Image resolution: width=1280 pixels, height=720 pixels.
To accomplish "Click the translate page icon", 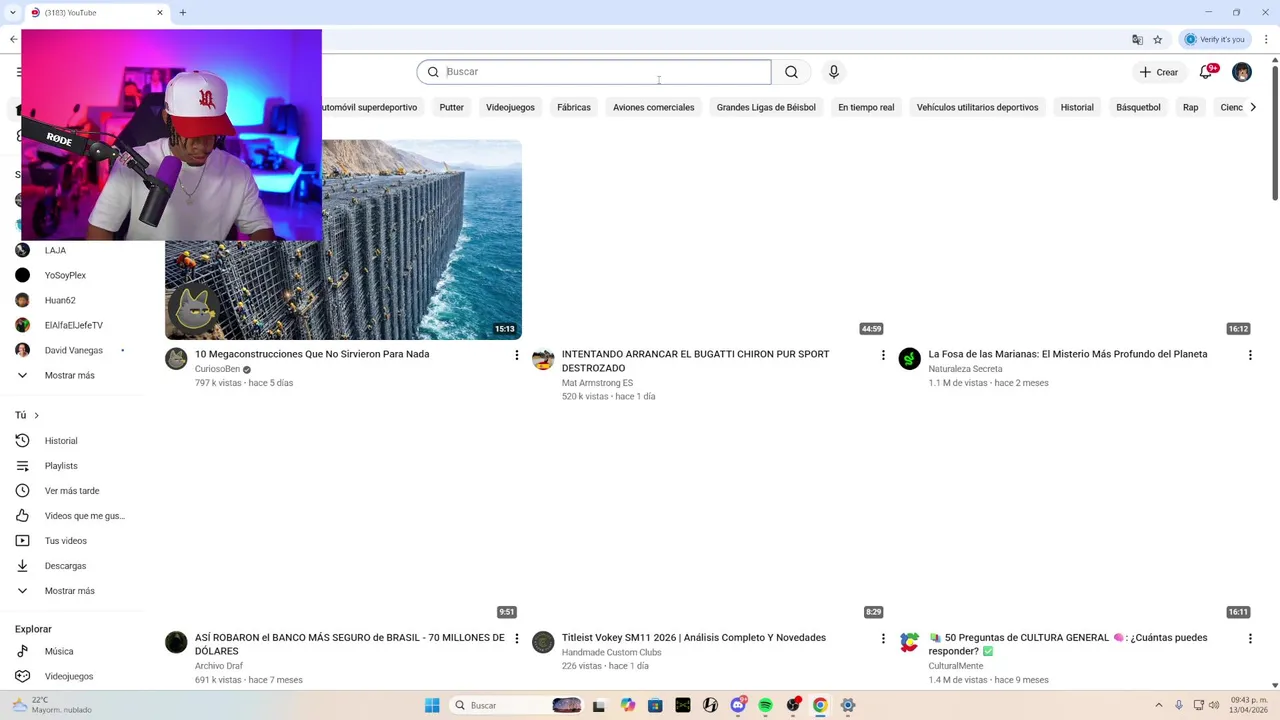I will point(1137,40).
